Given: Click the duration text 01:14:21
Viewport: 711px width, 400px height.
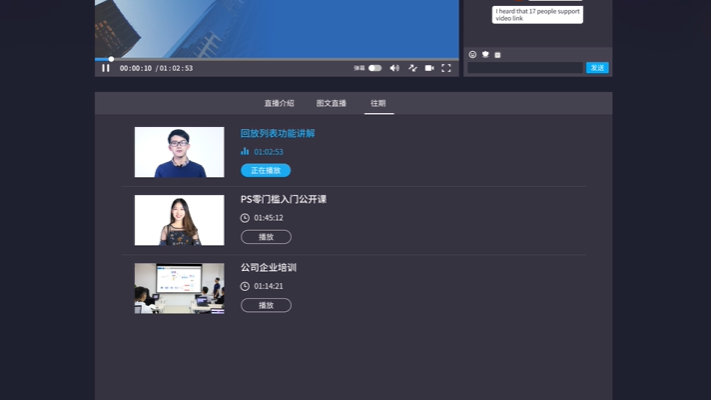Looking at the screenshot, I should pyautogui.click(x=268, y=286).
